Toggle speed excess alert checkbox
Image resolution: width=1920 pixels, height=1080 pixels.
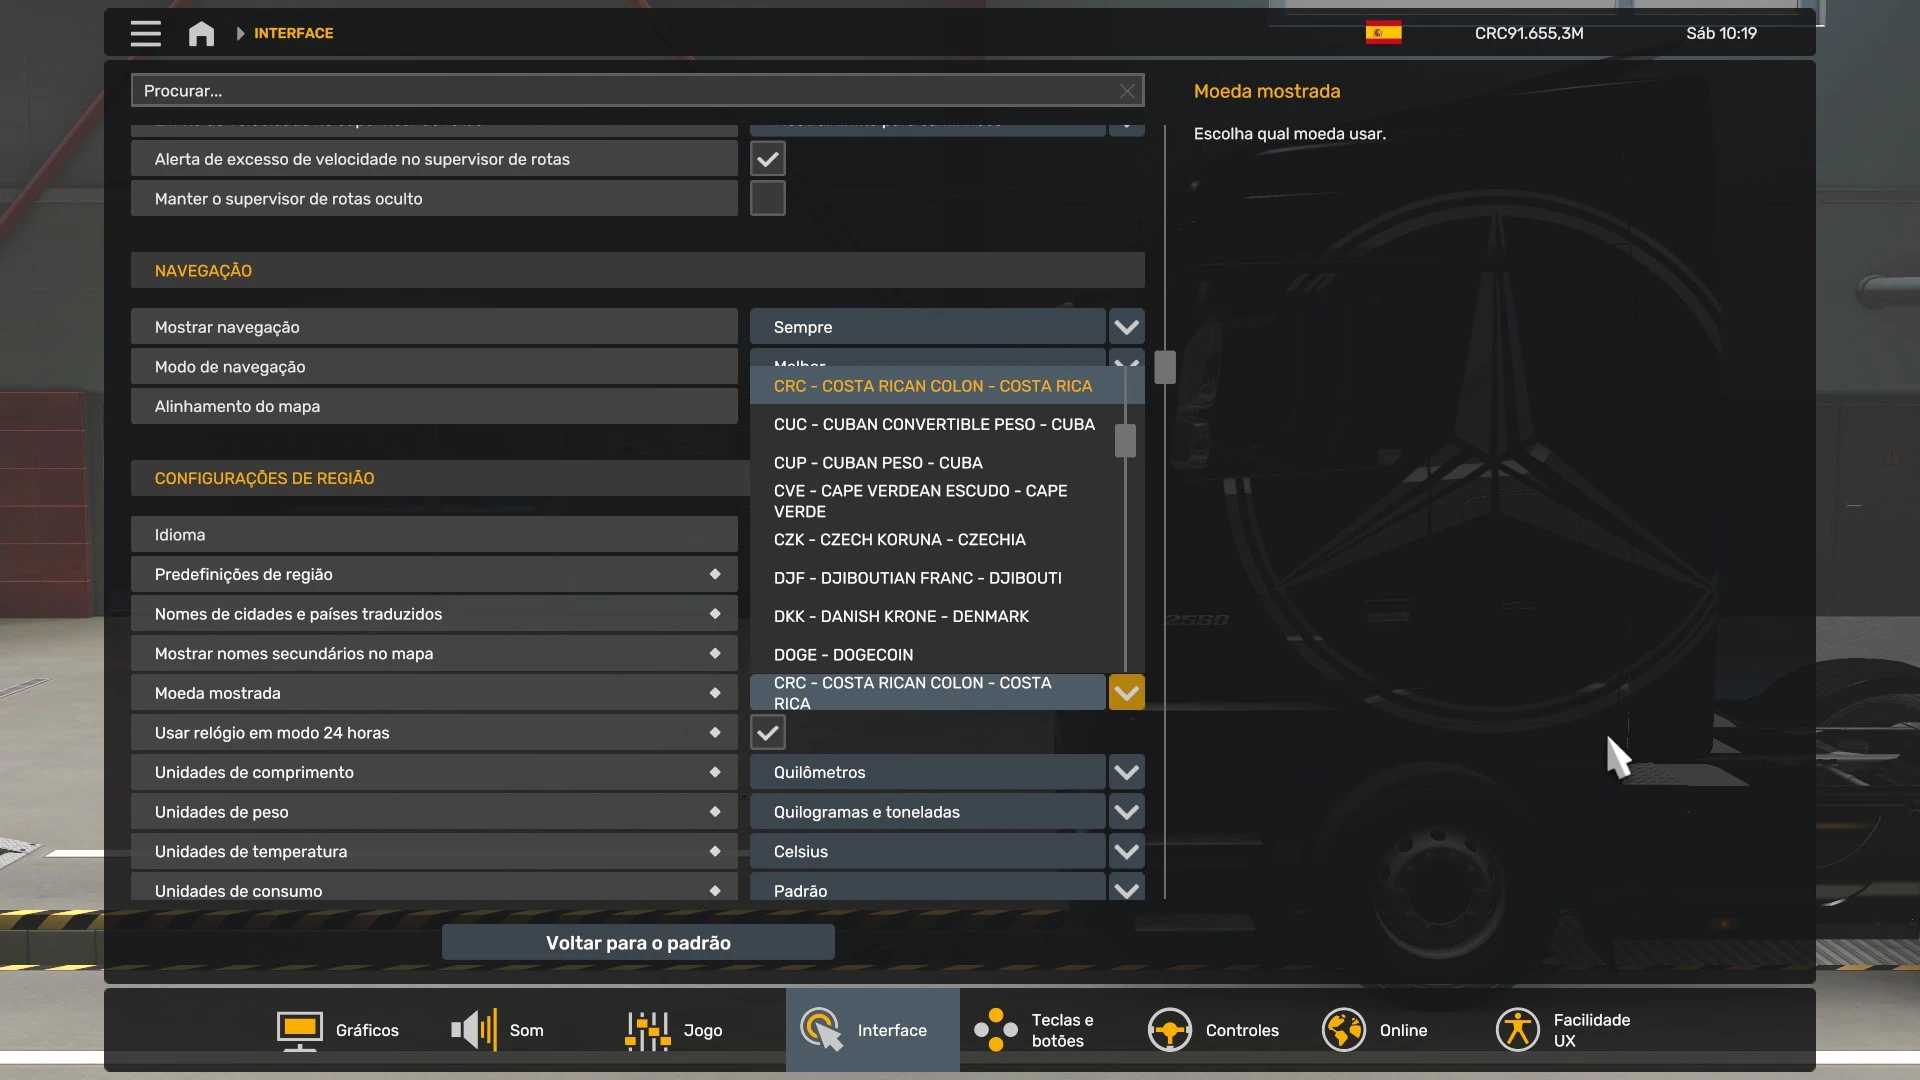767,159
